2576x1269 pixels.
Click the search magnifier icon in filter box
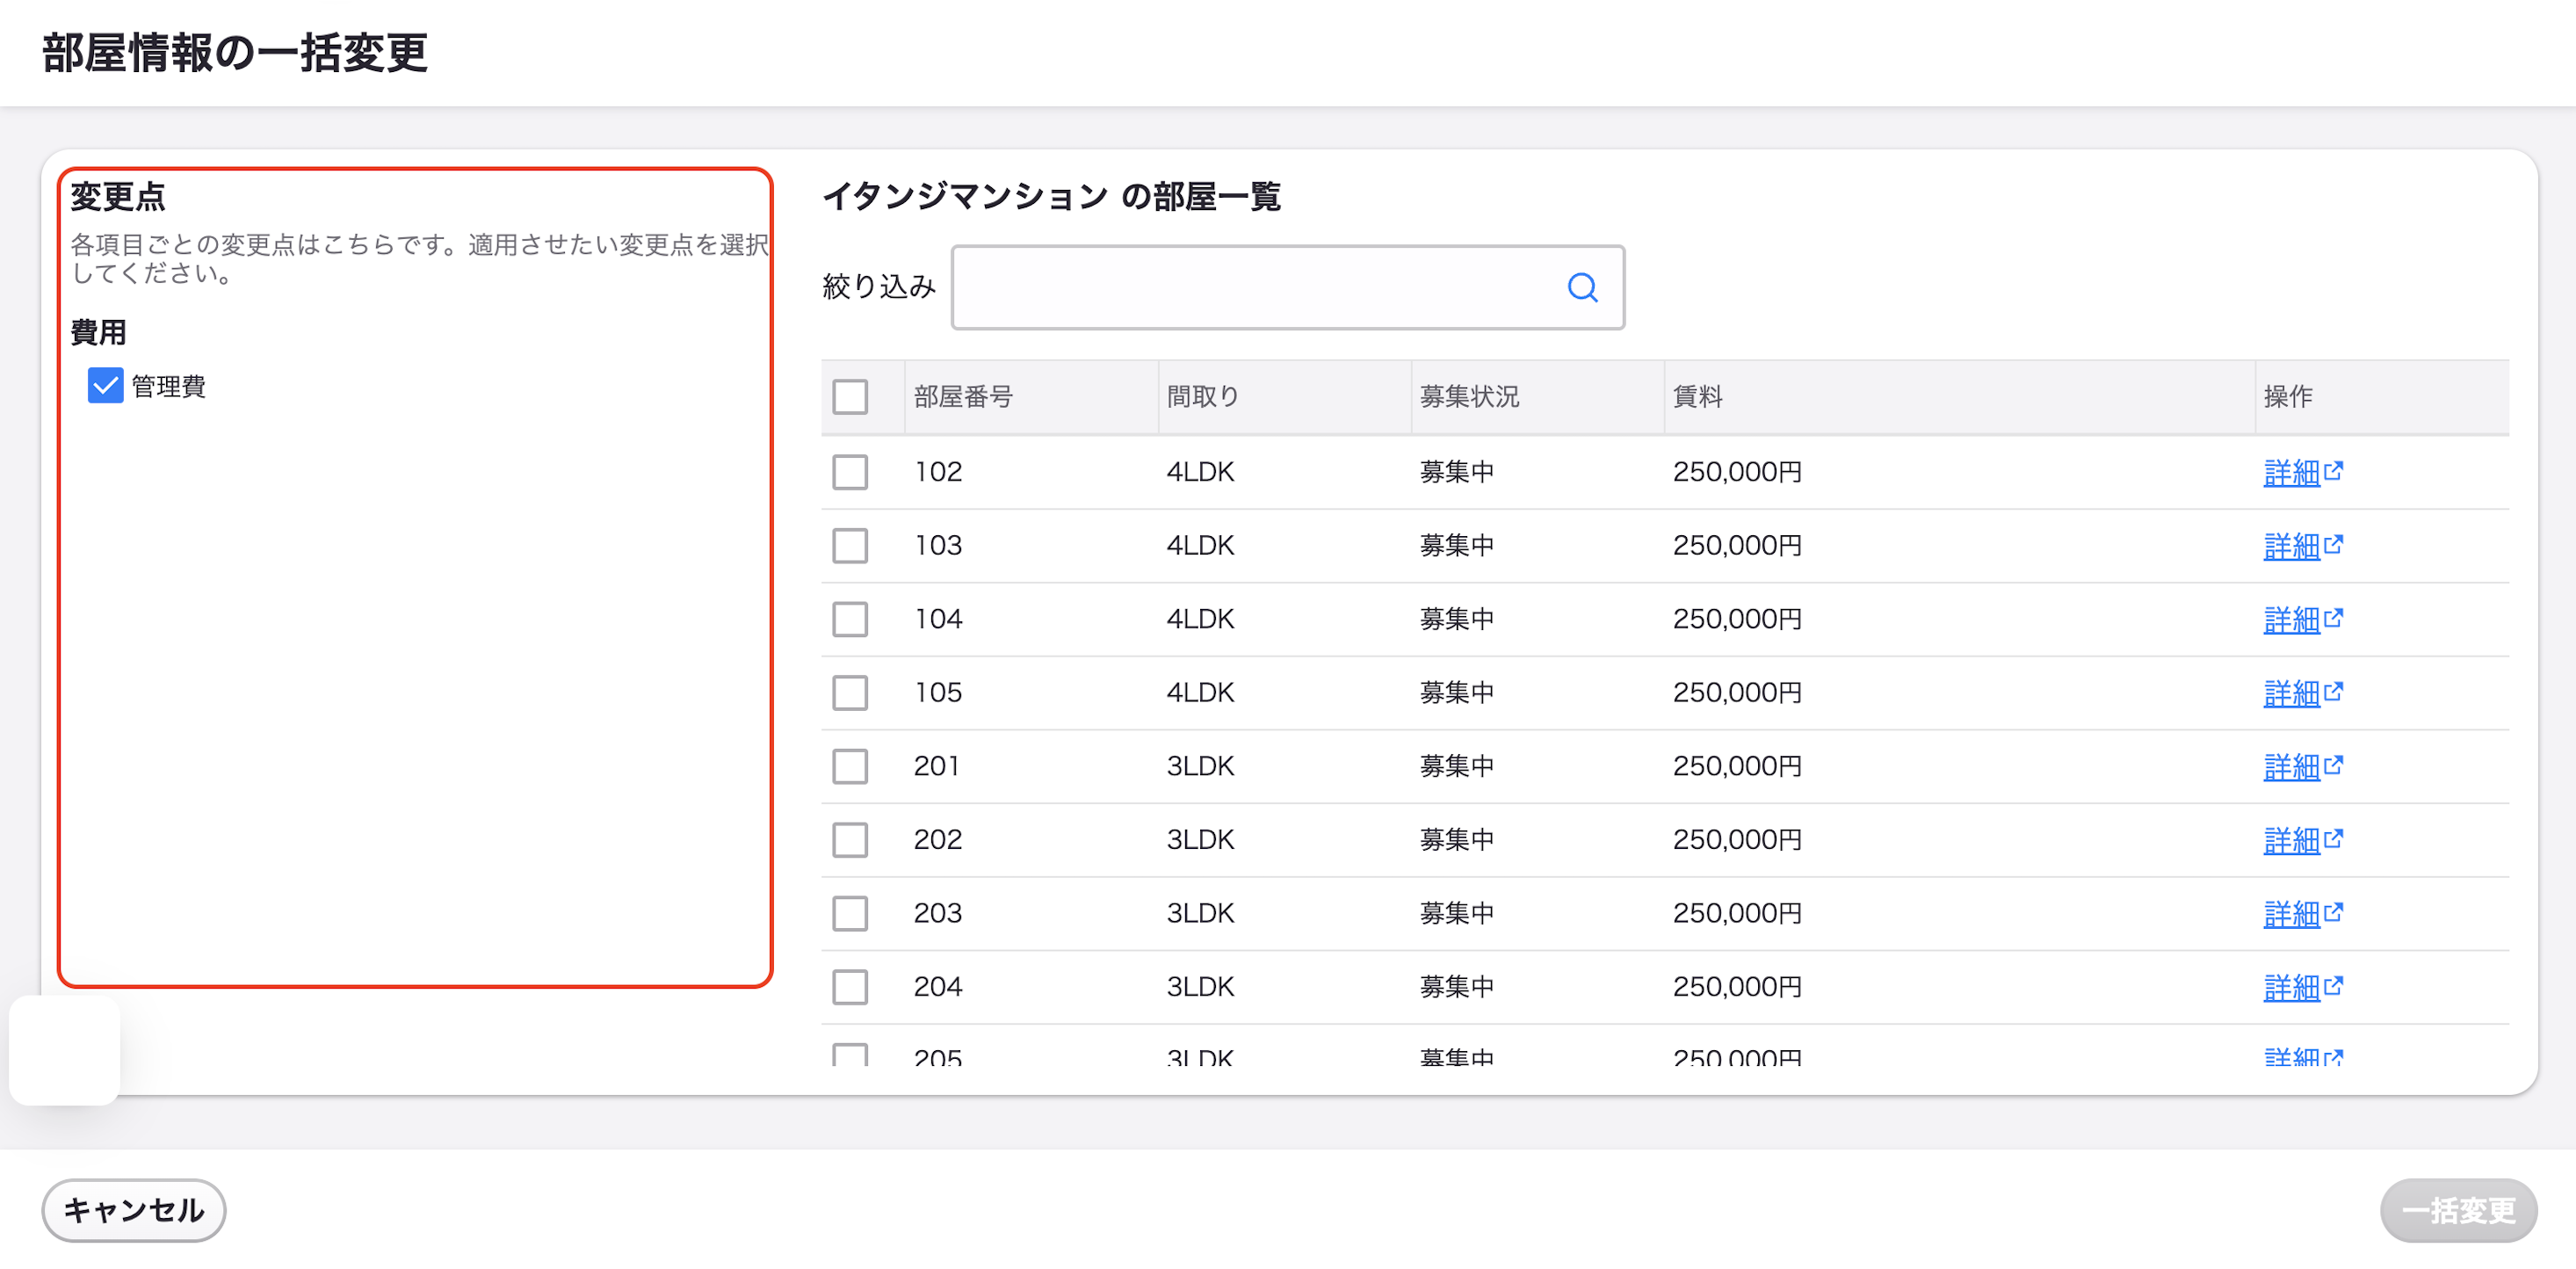point(1582,288)
